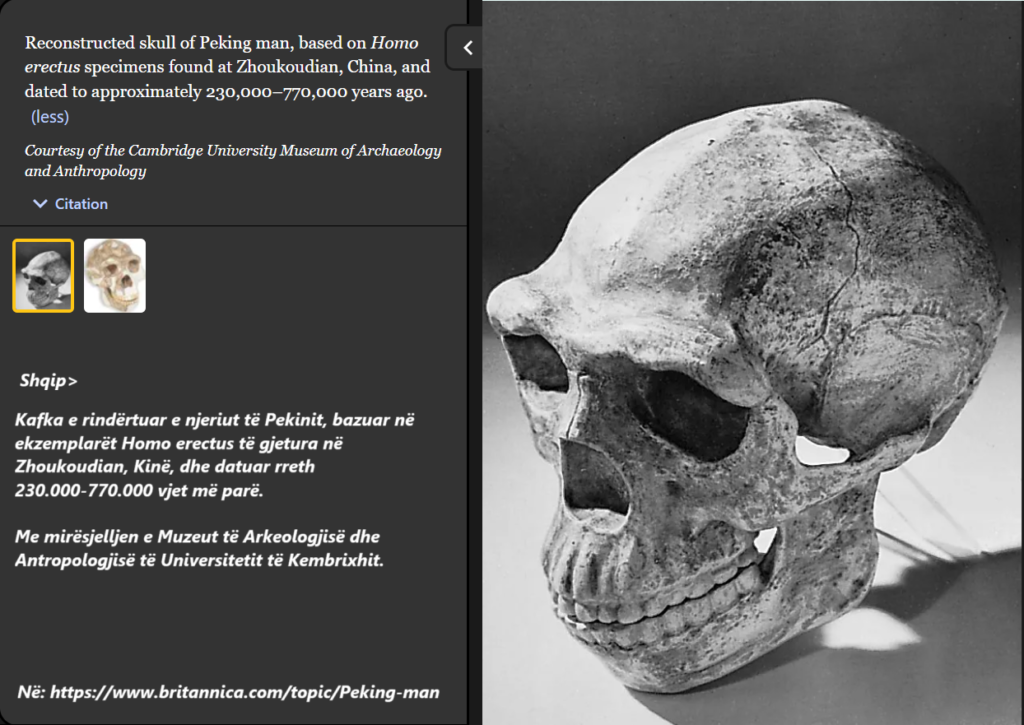Click the 'Në:' label before the URL

(x=31, y=692)
